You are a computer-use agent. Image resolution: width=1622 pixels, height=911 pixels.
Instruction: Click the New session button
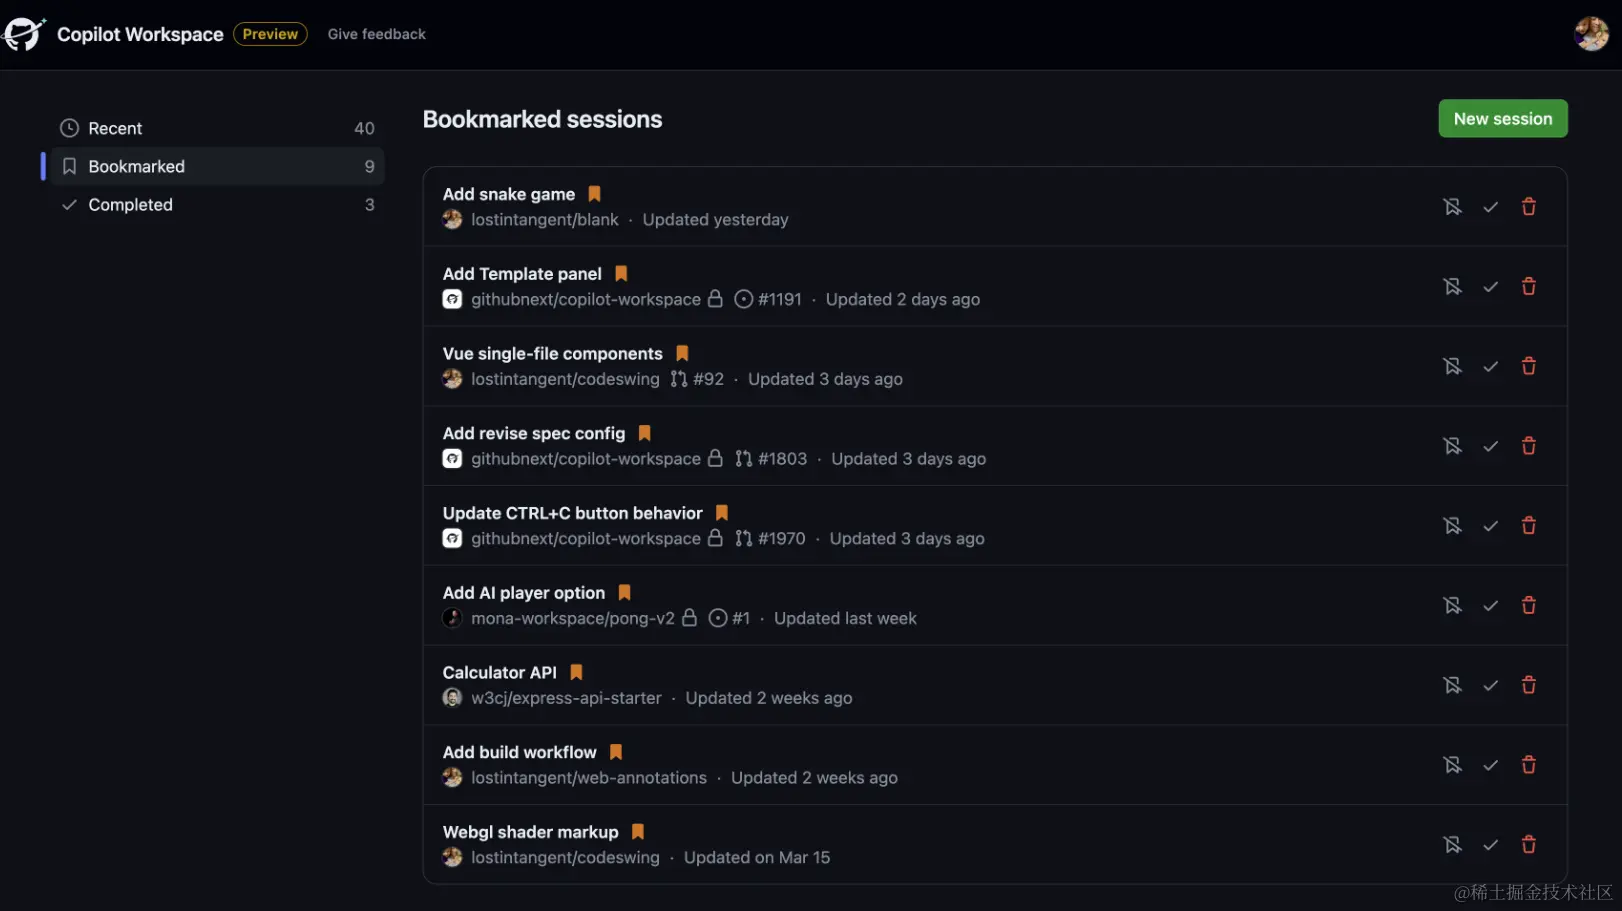(1502, 118)
